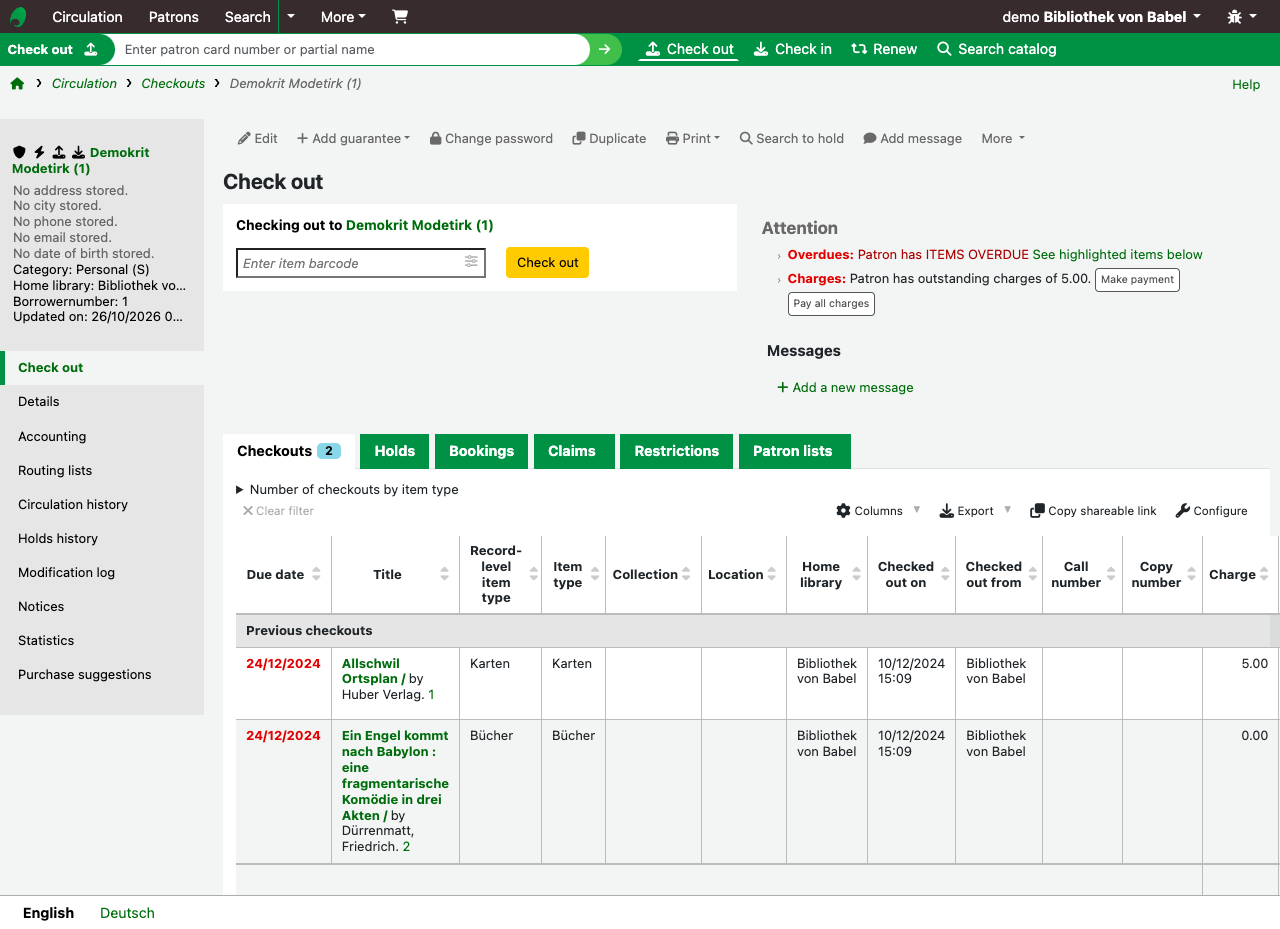This screenshot has height=929, width=1280.
Task: Click the bug icon in the top-right corner
Action: [1235, 17]
